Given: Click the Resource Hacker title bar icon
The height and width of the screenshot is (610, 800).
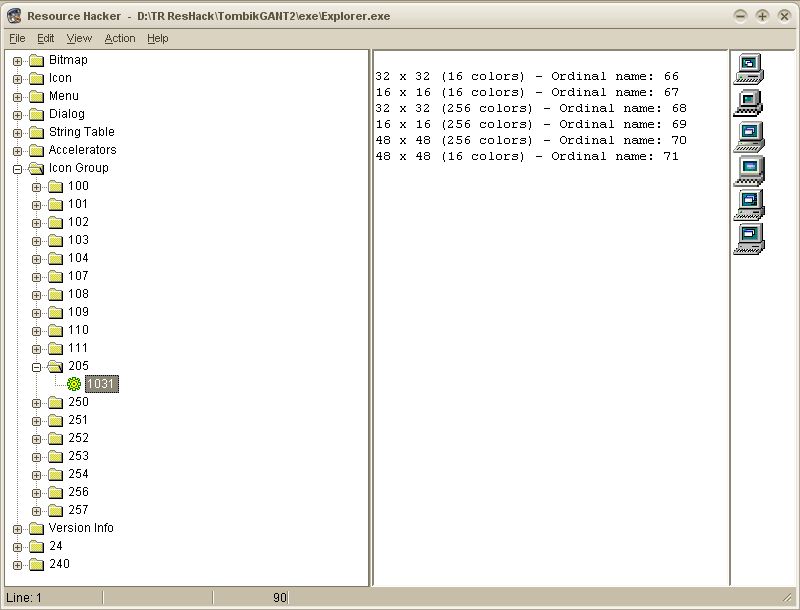Looking at the screenshot, I should [14, 16].
